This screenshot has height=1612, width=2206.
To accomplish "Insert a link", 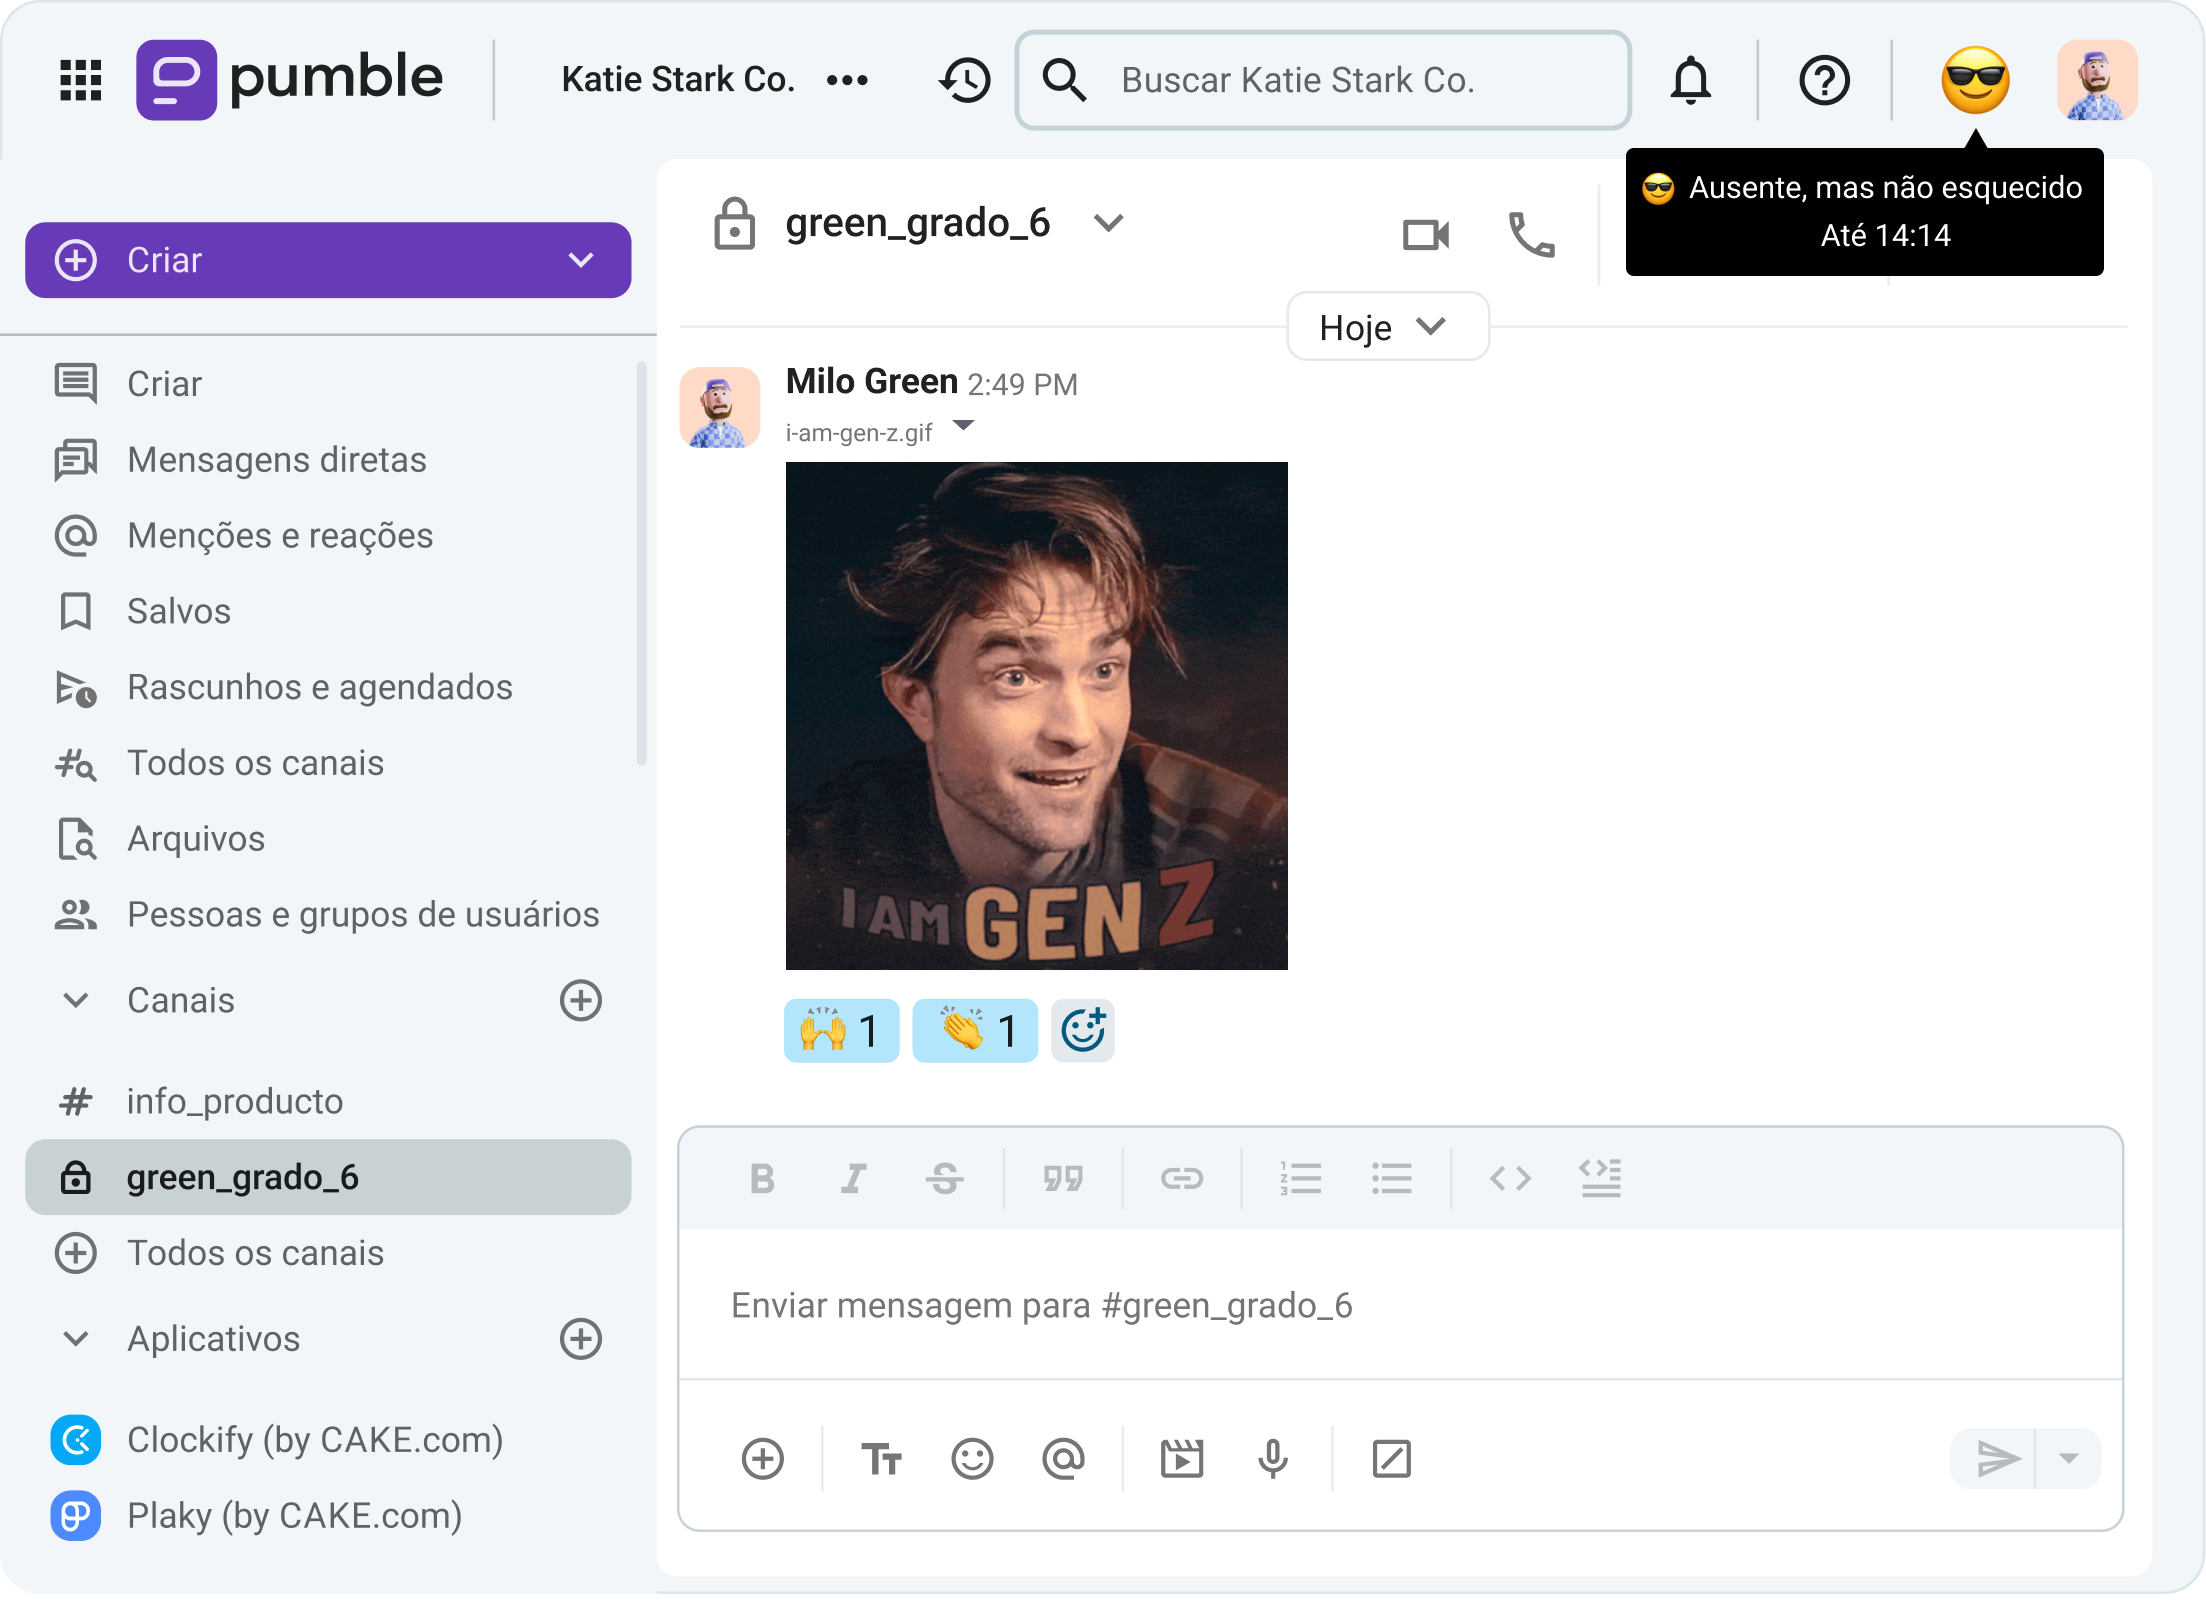I will coord(1182,1179).
